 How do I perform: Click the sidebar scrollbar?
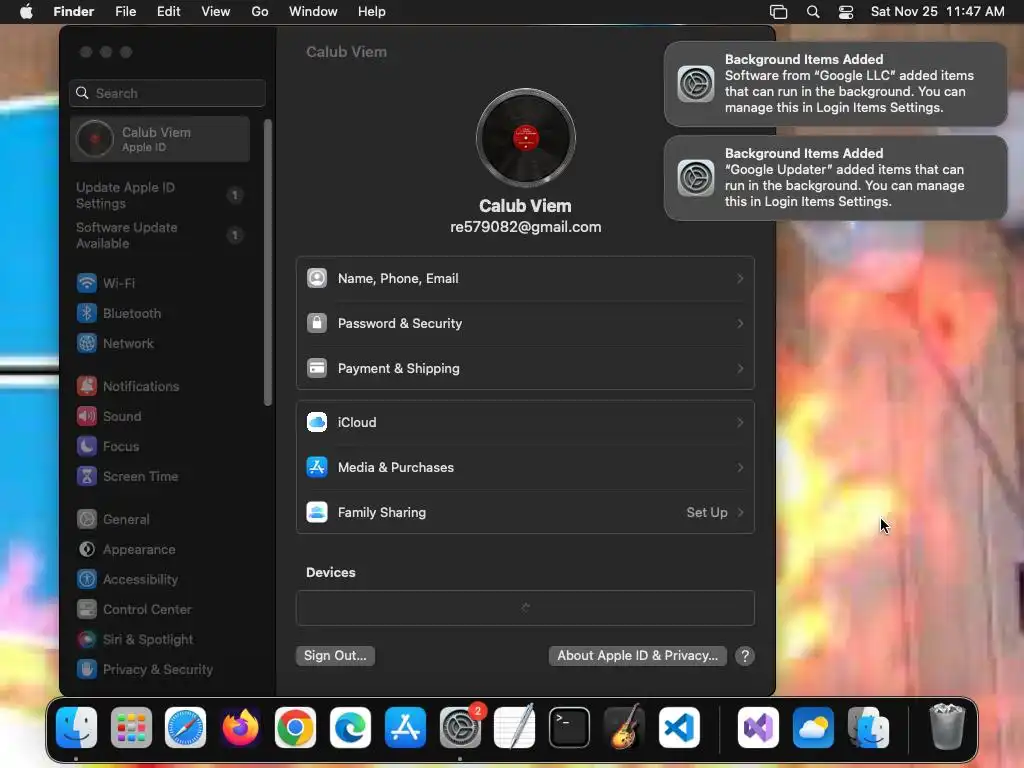(x=267, y=263)
